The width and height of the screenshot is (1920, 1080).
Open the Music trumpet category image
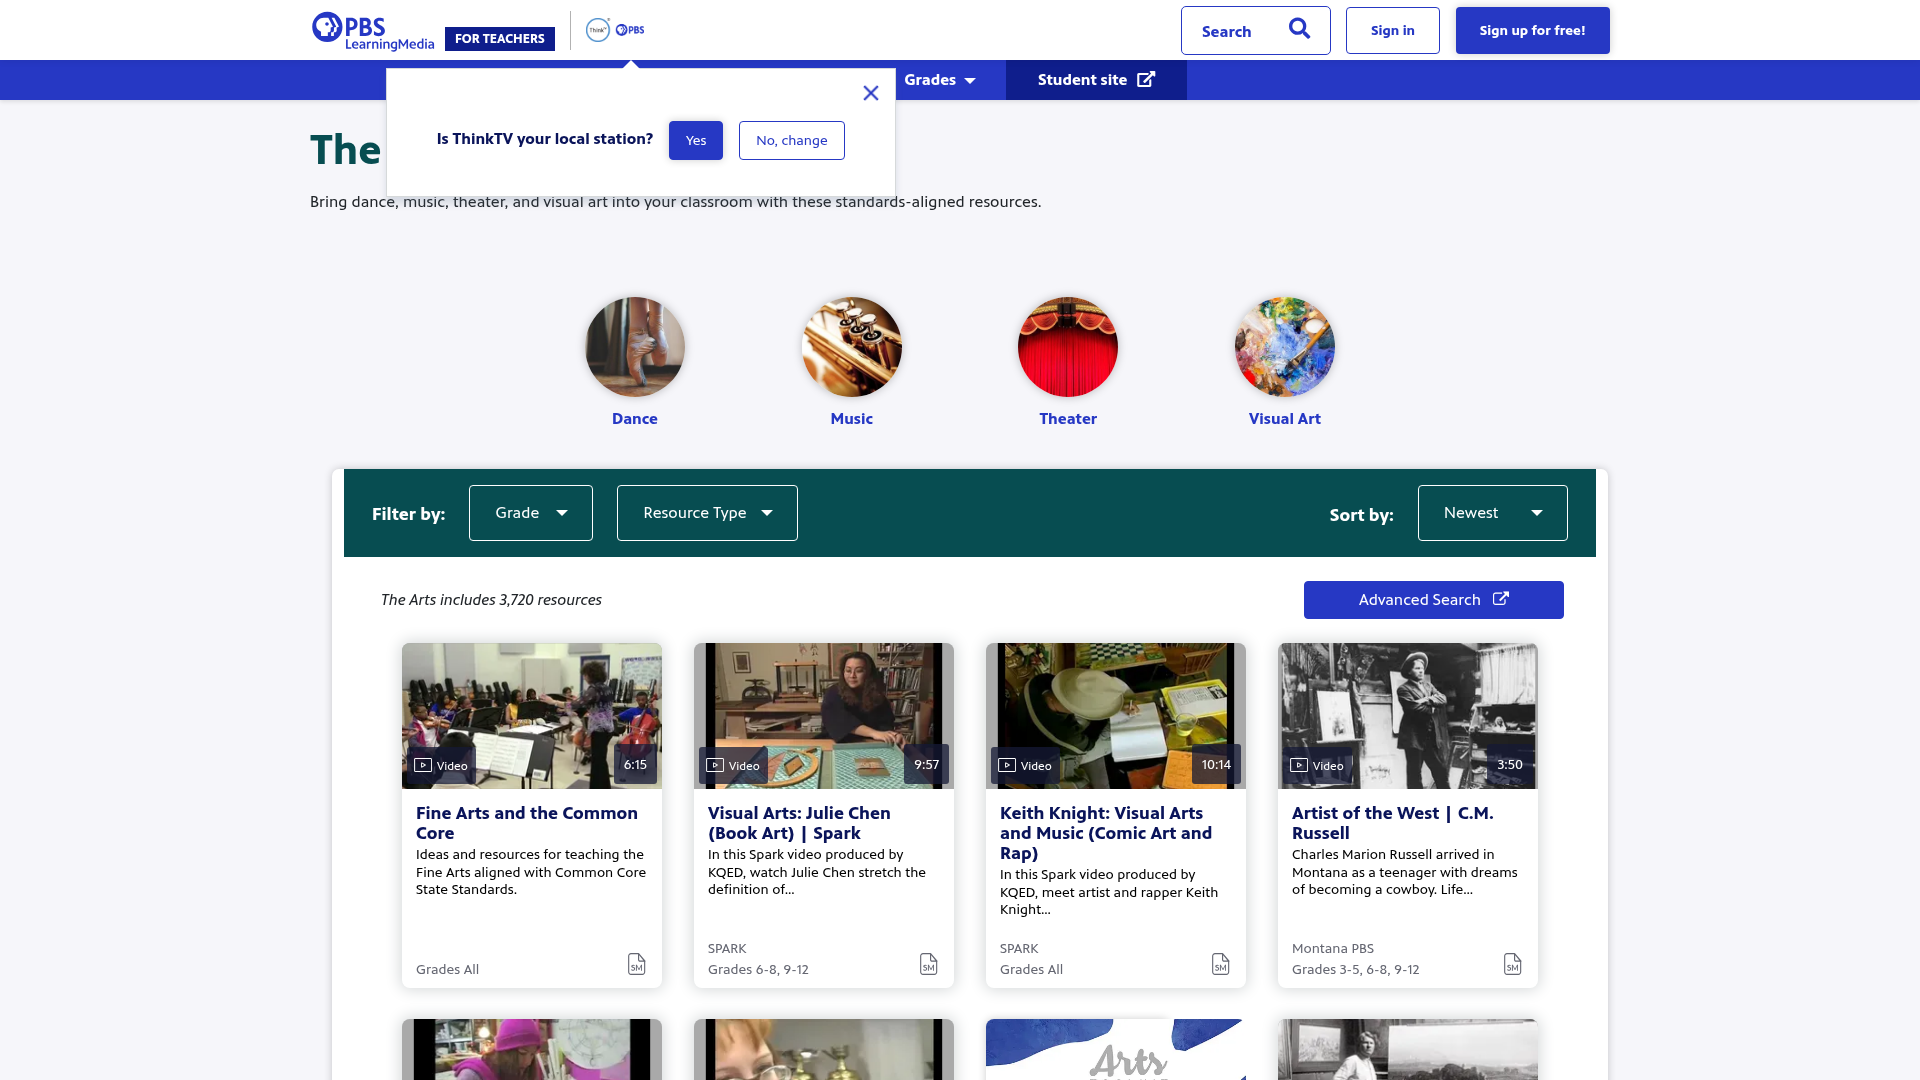pyautogui.click(x=852, y=347)
